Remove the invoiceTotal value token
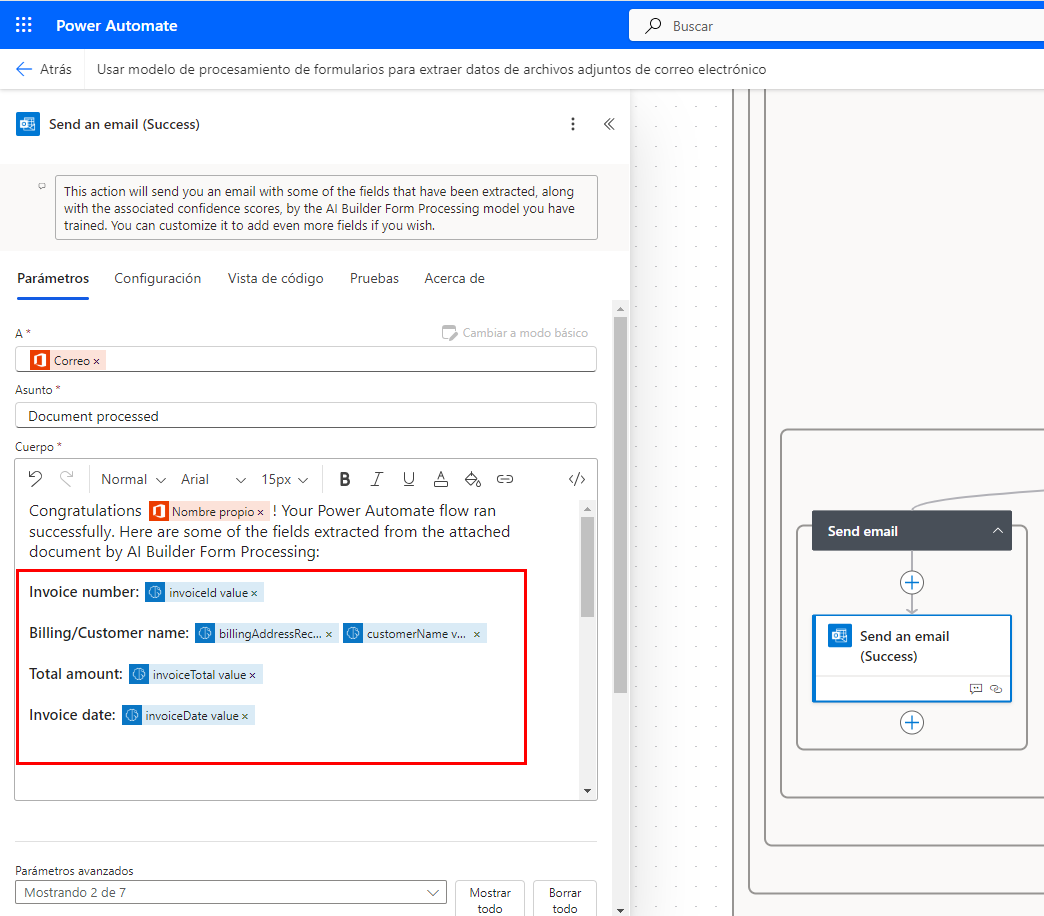Viewport: 1044px width, 916px height. tap(252, 676)
